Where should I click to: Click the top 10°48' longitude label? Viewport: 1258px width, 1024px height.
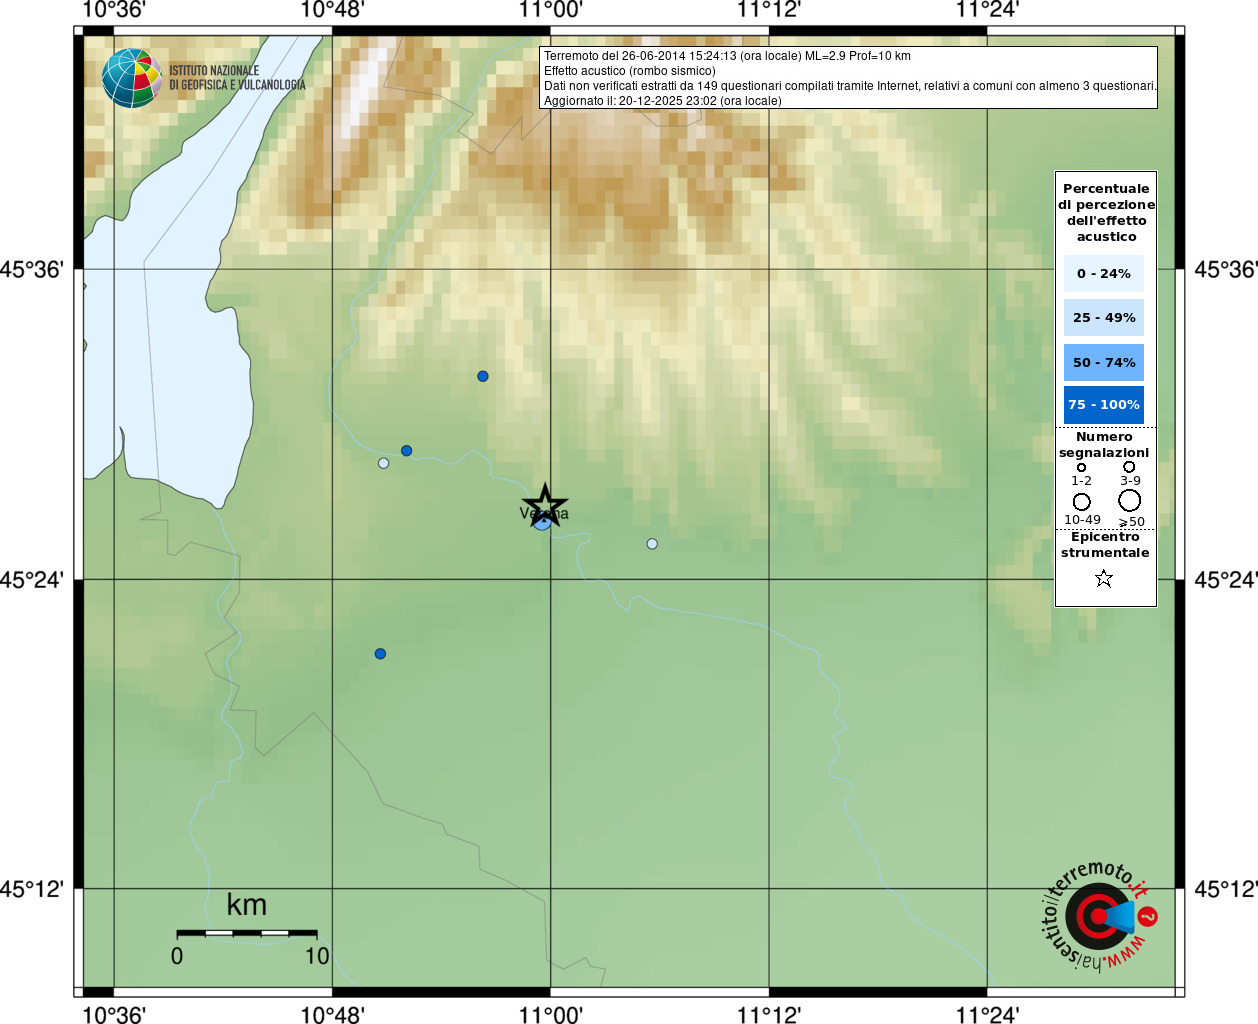pyautogui.click(x=332, y=10)
